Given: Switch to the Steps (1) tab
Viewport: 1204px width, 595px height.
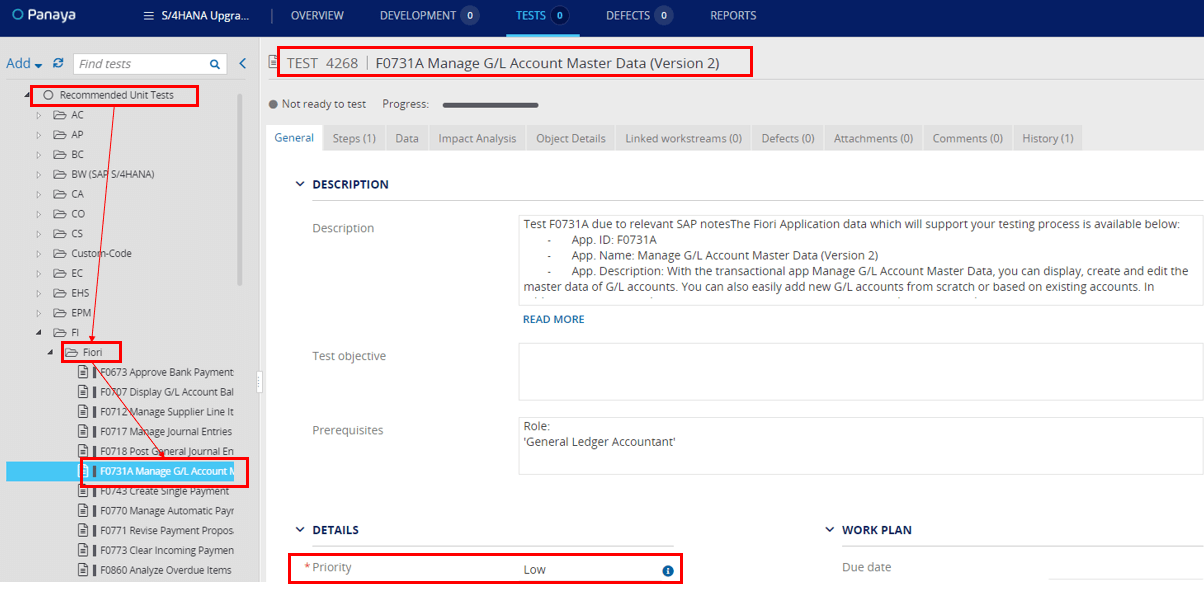Looking at the screenshot, I should (x=354, y=138).
